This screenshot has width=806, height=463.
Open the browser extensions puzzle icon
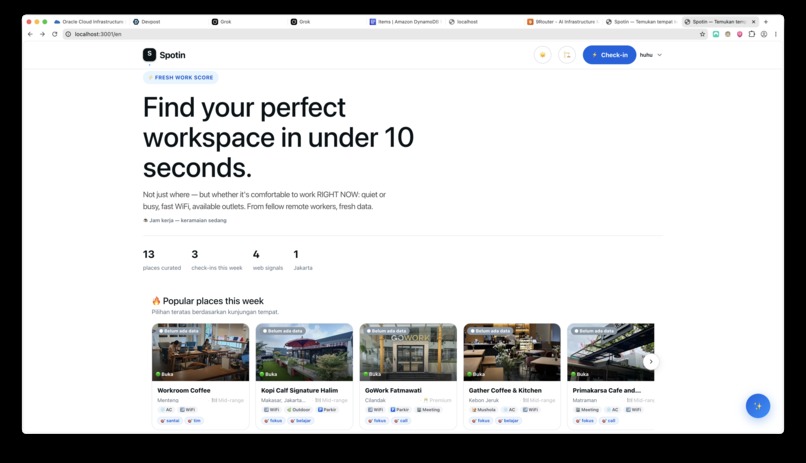752,34
